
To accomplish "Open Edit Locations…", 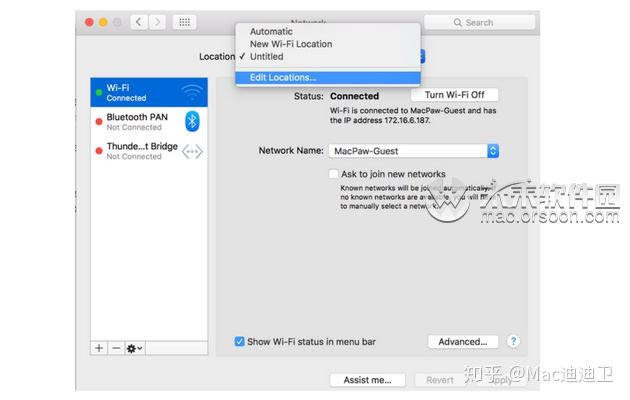I will pos(328,78).
